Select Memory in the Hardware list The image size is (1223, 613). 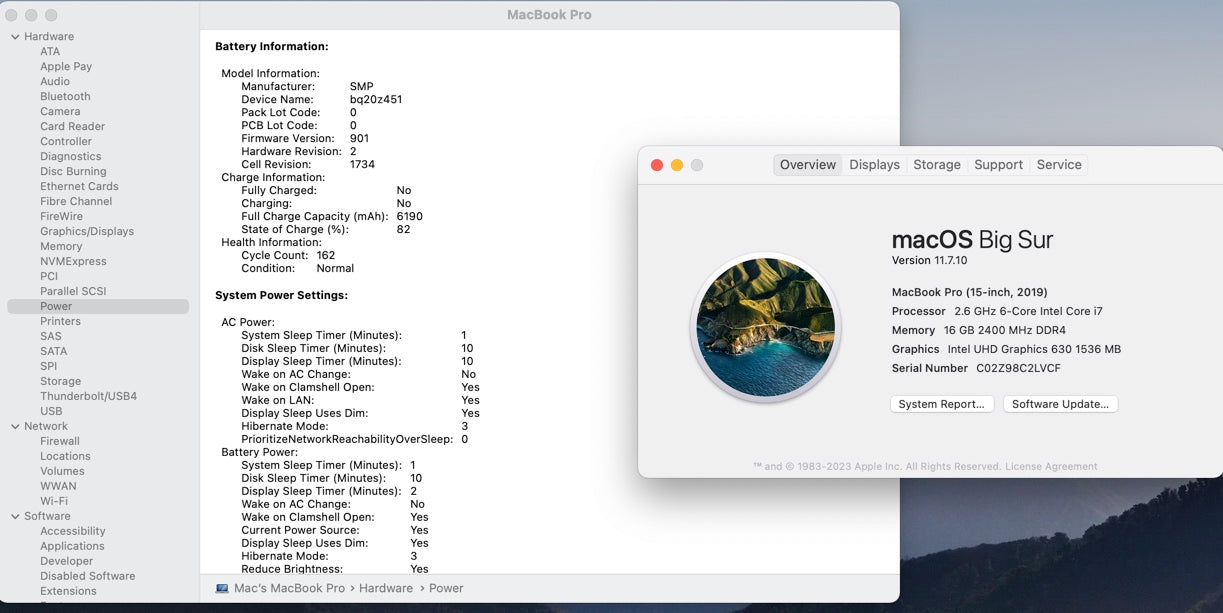(61, 246)
